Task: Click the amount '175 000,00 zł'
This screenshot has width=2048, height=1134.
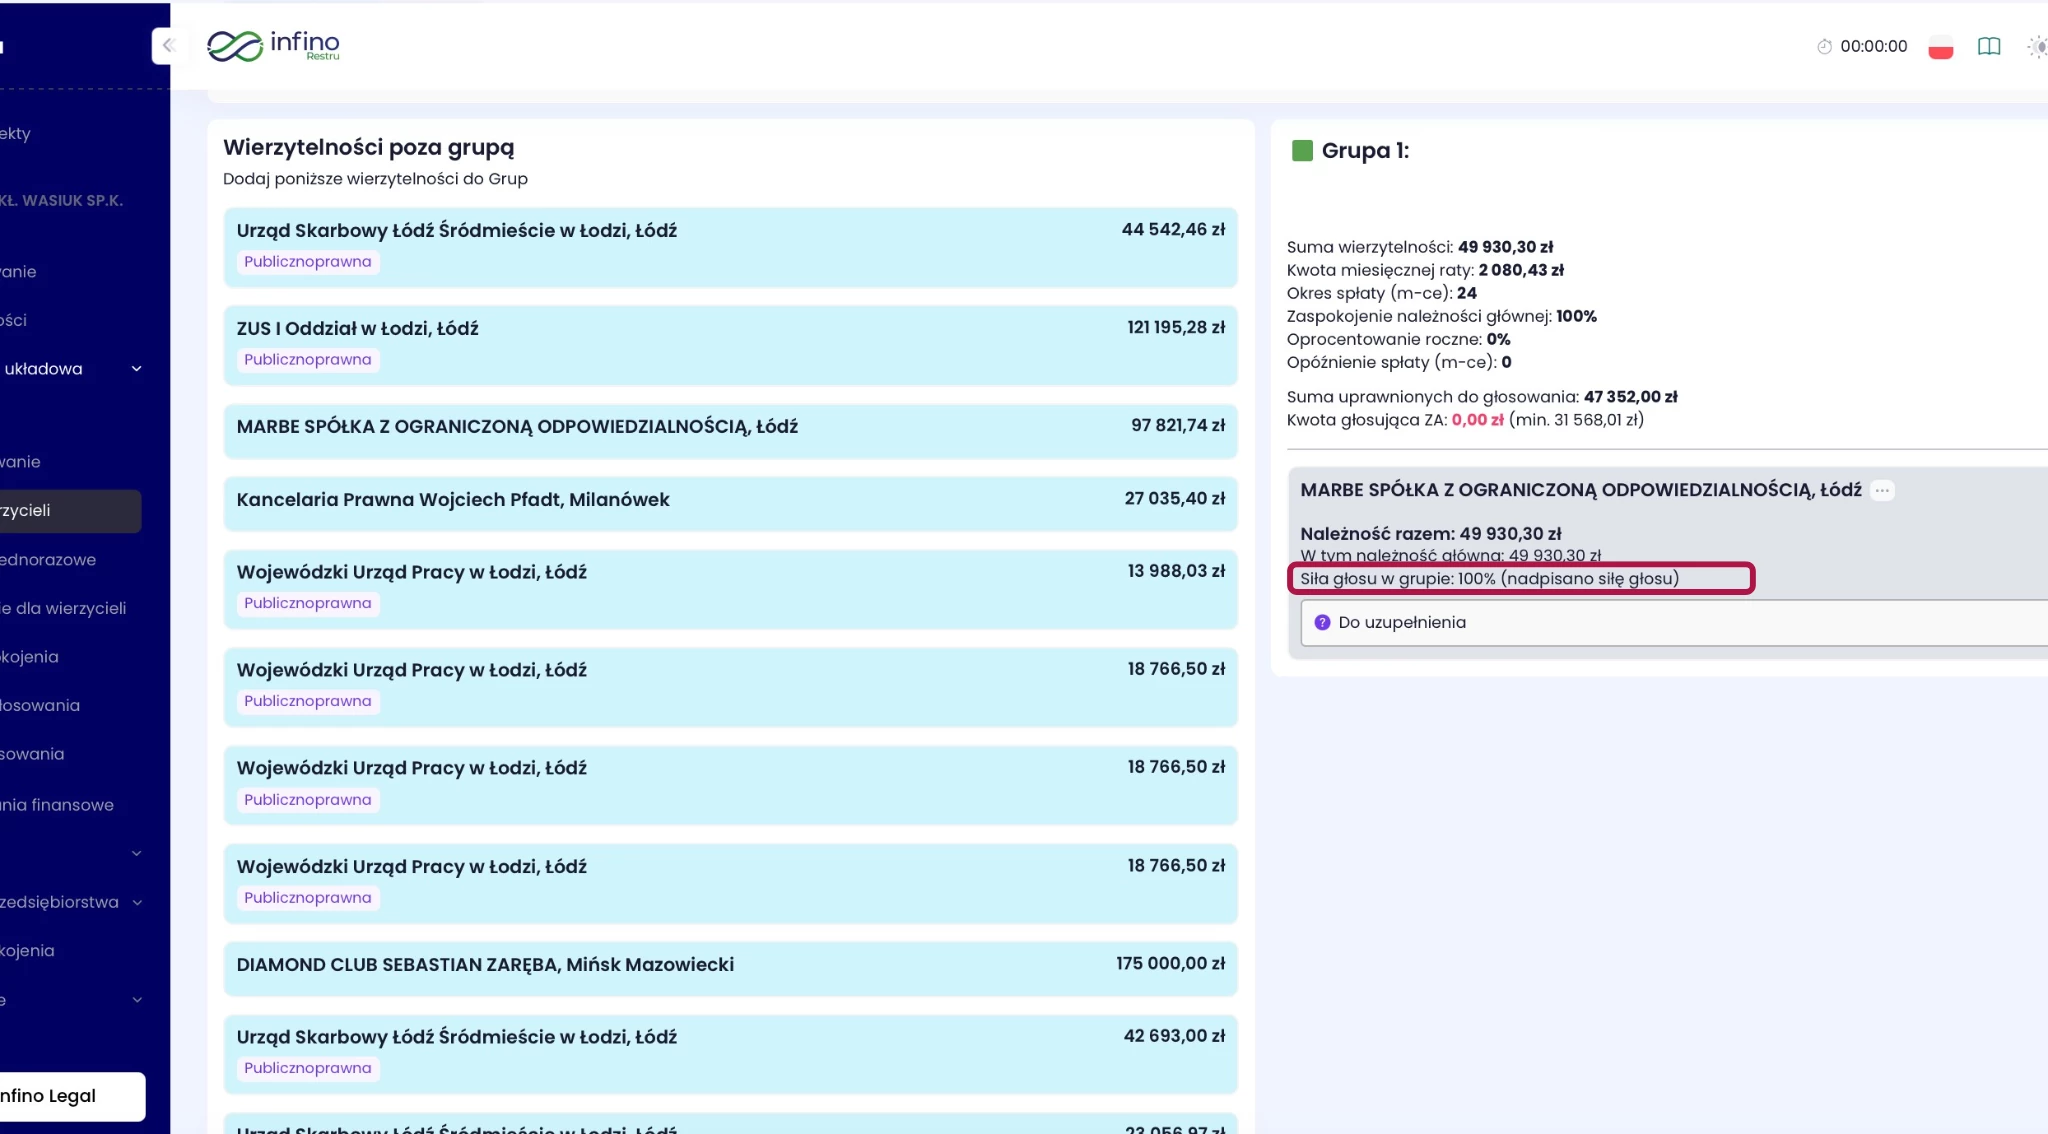Action: [x=1171, y=963]
